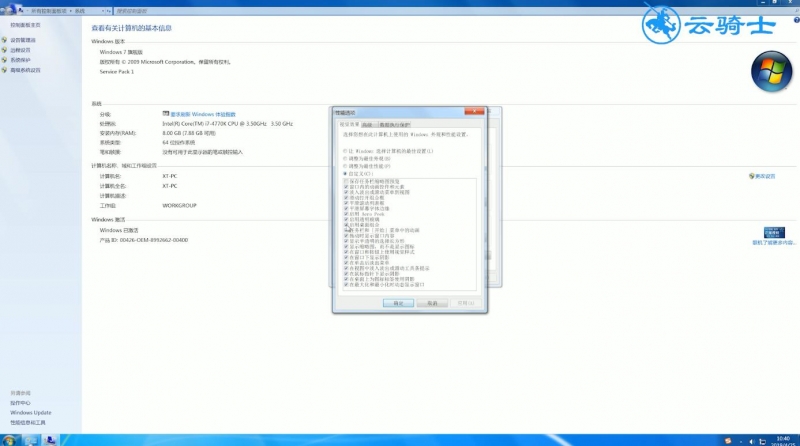Image resolution: width=800 pixels, height=446 pixels.
Task: Show hidden tray icons arrow
Action: coord(741,441)
